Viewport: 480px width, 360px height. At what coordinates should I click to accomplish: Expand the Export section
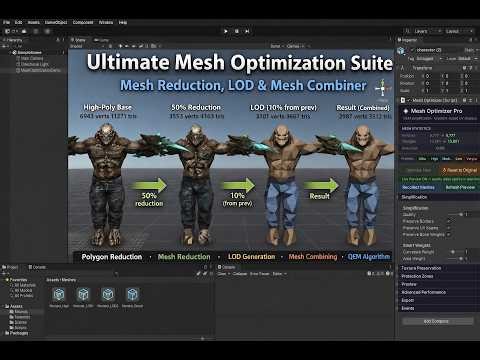click(439, 300)
